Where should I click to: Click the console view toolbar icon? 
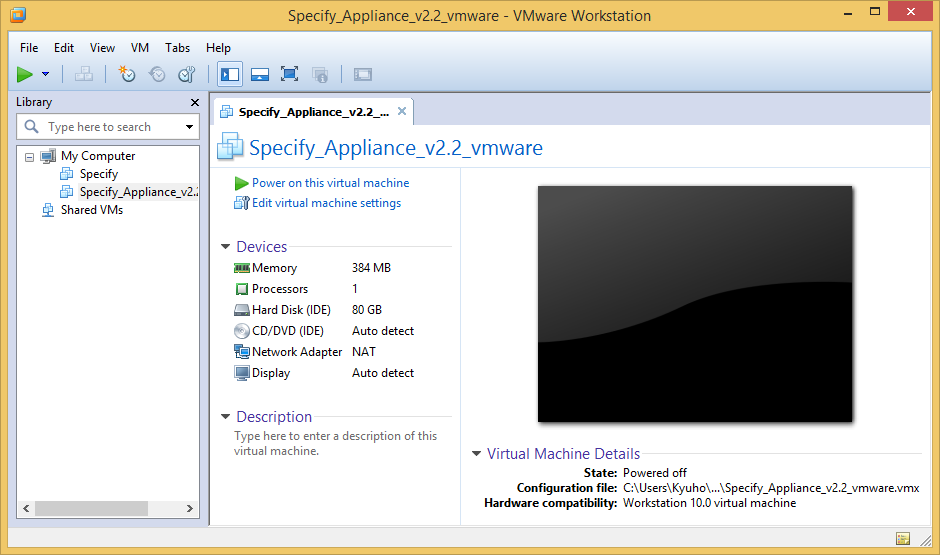[x=363, y=74]
